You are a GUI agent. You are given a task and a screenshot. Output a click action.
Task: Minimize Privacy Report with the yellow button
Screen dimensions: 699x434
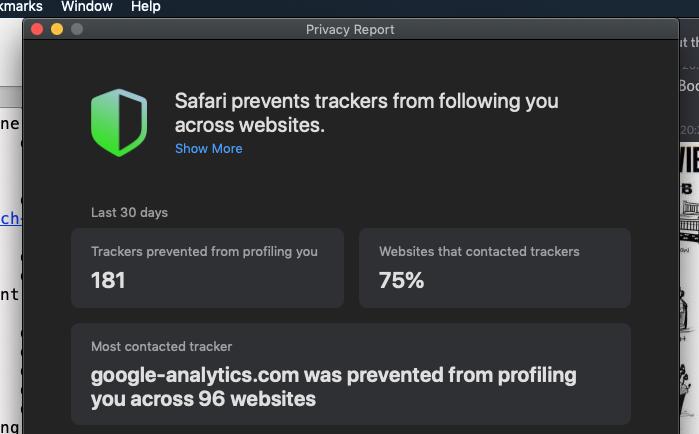pyautogui.click(x=57, y=29)
